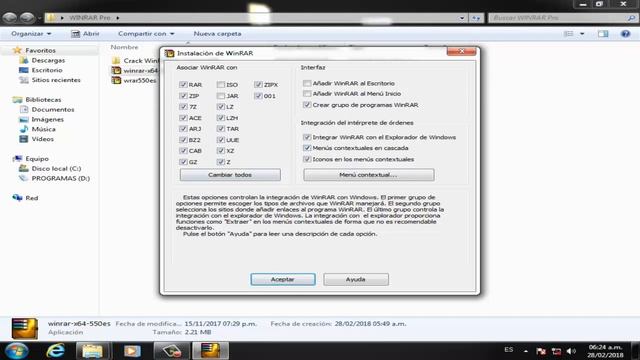The image size is (640, 360).
Task: Toggle the ZIP association checkbox
Action: coord(183,96)
